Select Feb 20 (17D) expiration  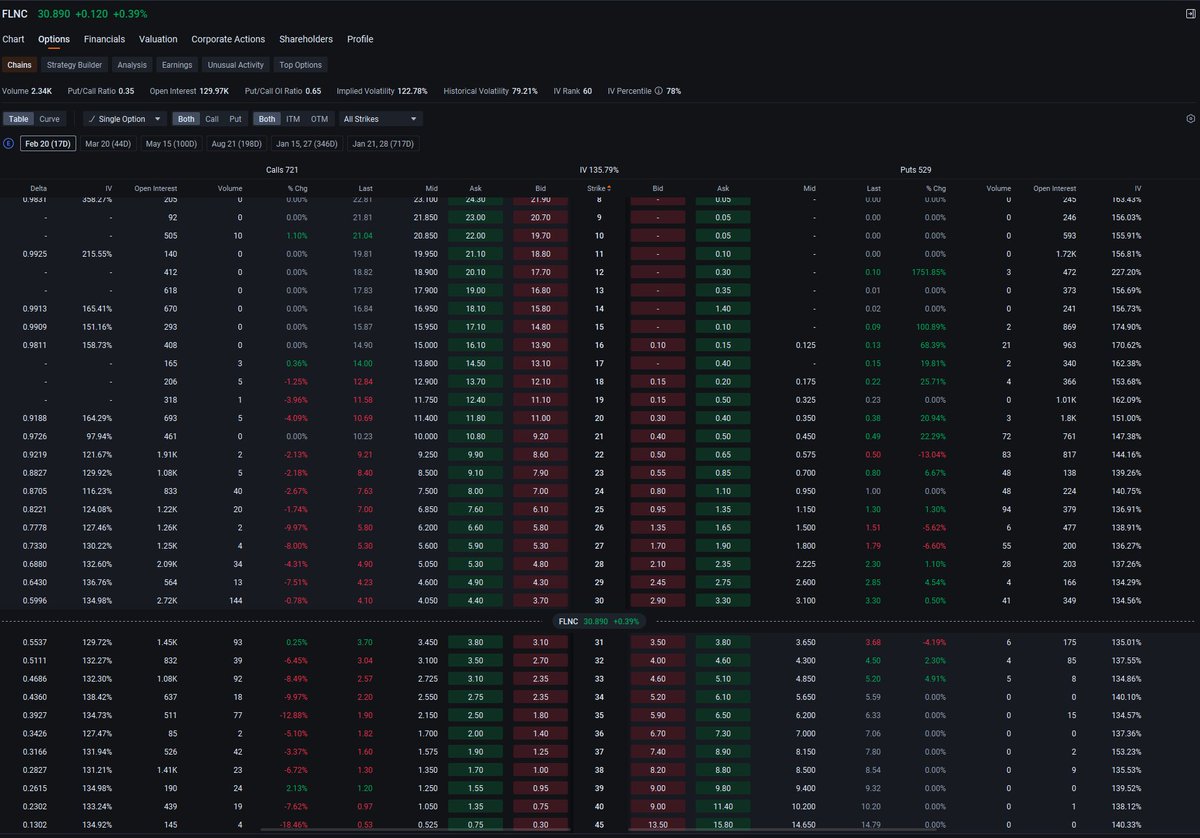[x=48, y=144]
